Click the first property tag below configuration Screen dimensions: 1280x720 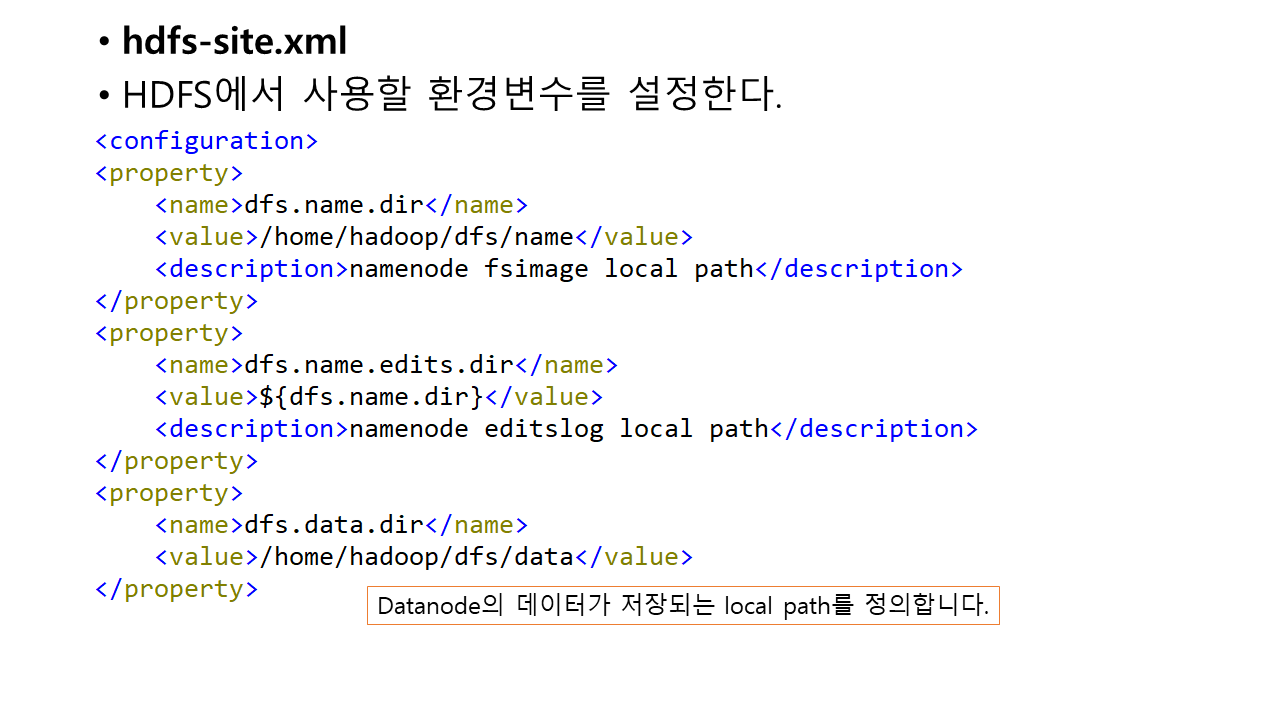tap(169, 173)
